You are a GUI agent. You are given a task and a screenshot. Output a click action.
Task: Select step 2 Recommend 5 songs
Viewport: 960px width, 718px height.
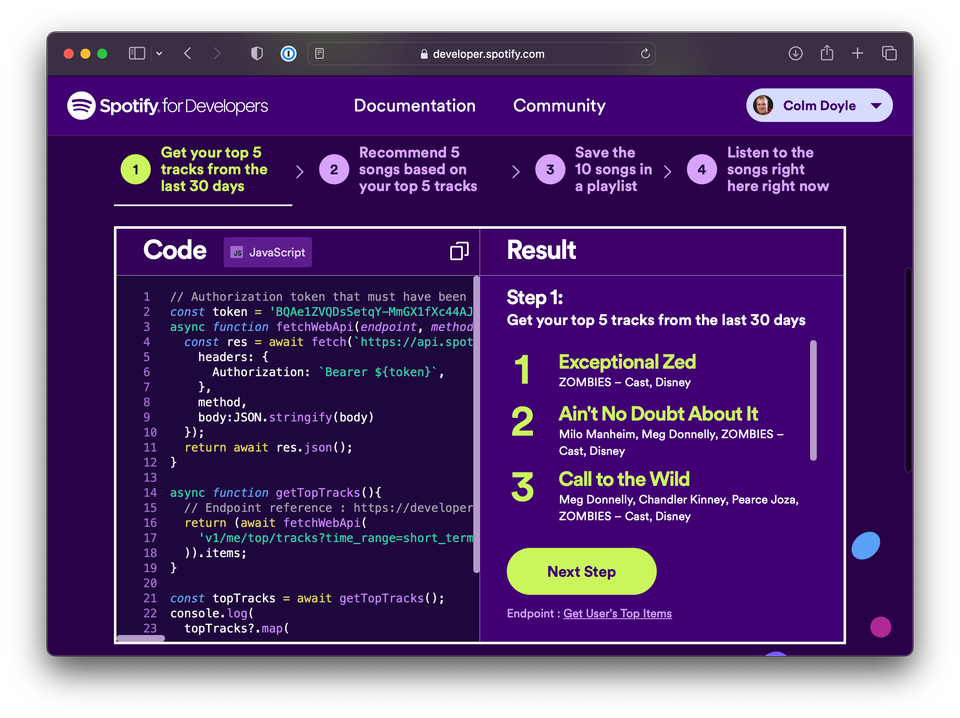[x=398, y=170]
